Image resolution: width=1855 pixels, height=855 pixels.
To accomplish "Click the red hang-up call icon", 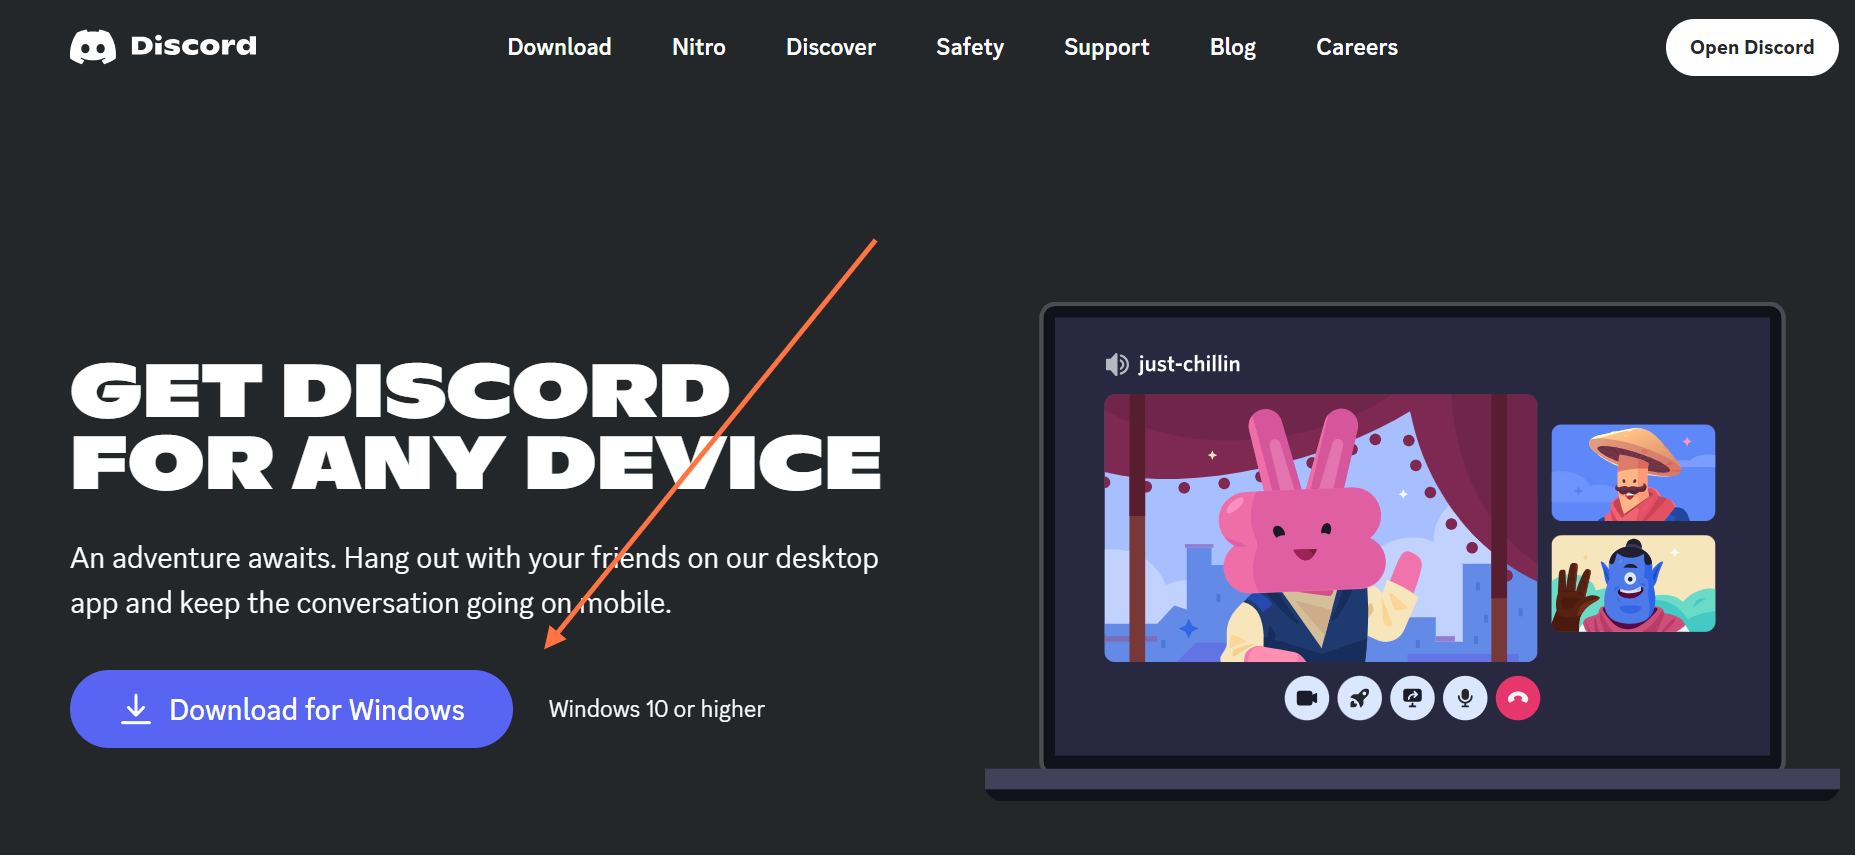I will coord(1518,698).
